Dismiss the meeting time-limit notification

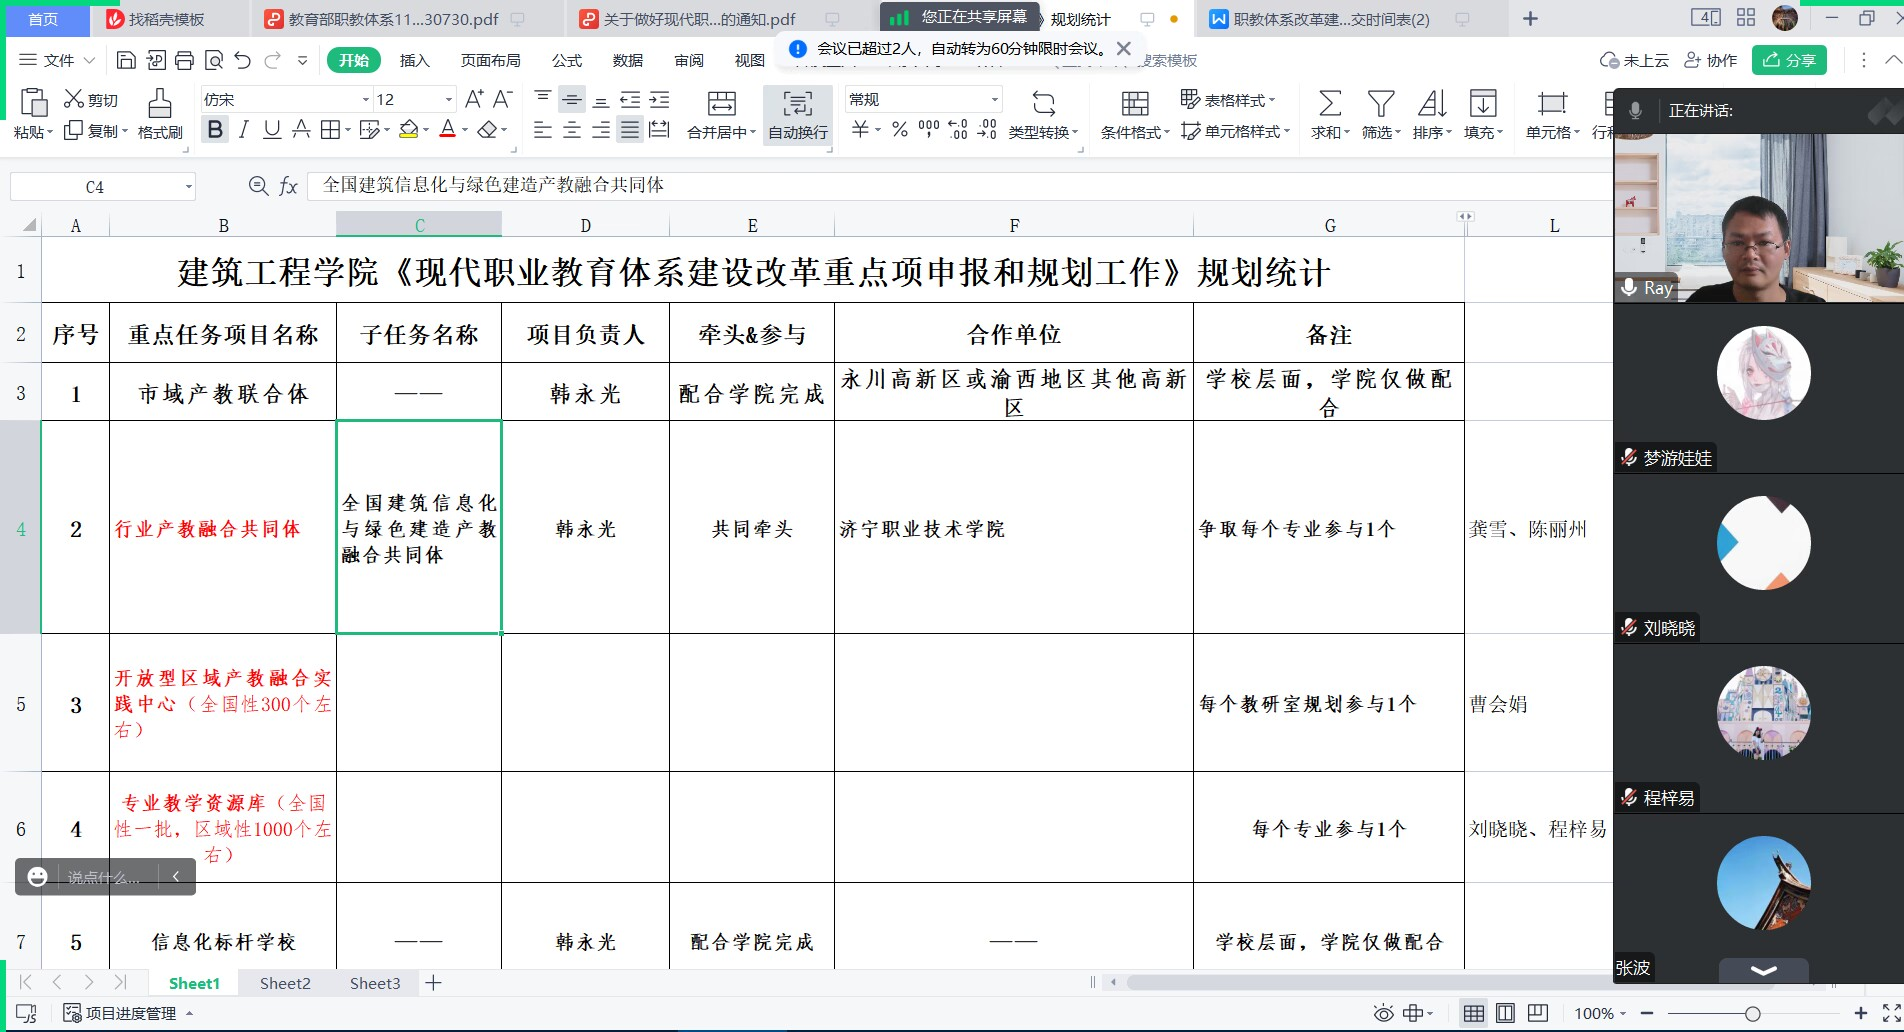[1124, 47]
